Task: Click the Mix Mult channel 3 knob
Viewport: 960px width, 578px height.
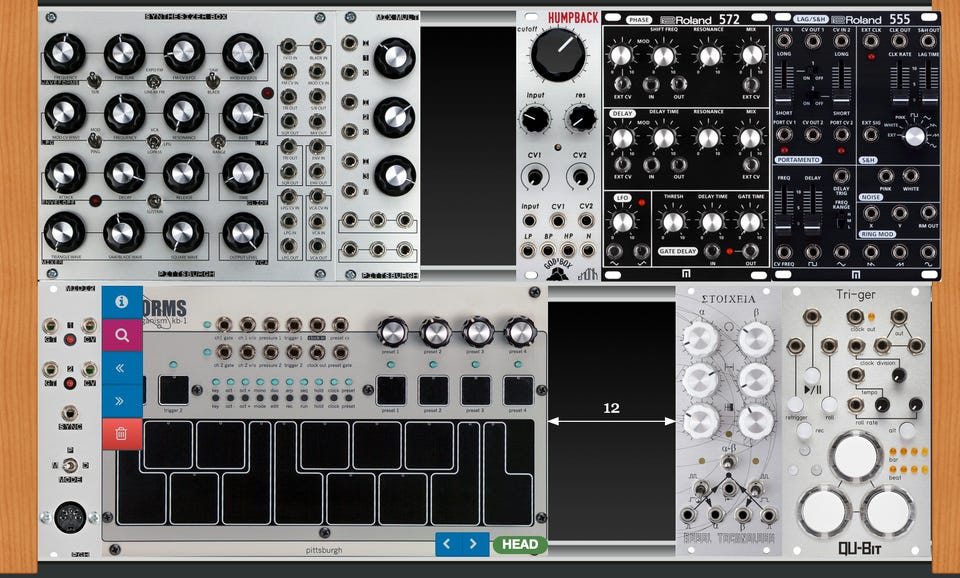Action: [x=395, y=176]
